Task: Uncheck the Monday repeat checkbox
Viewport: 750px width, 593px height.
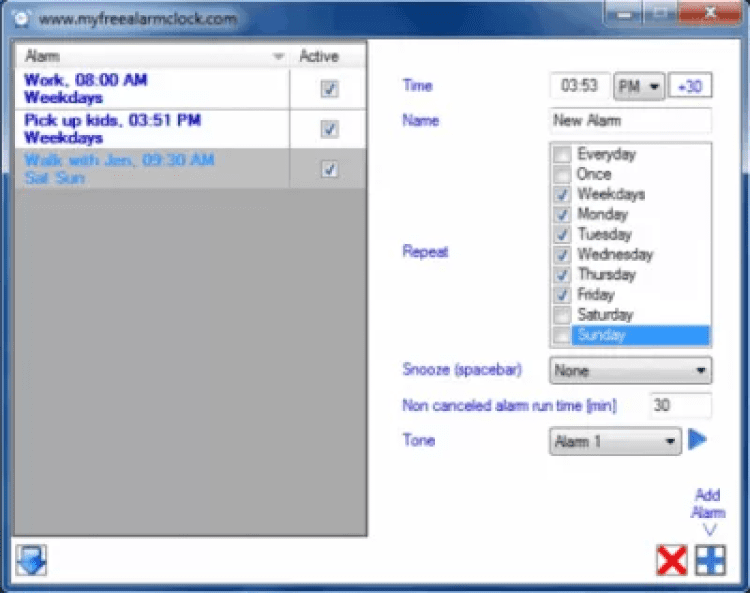Action: (562, 215)
